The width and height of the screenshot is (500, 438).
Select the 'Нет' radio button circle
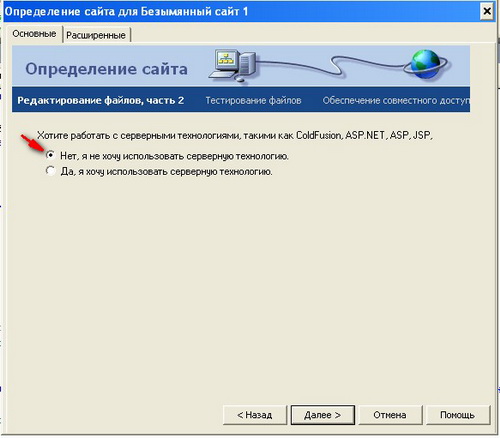(x=50, y=155)
